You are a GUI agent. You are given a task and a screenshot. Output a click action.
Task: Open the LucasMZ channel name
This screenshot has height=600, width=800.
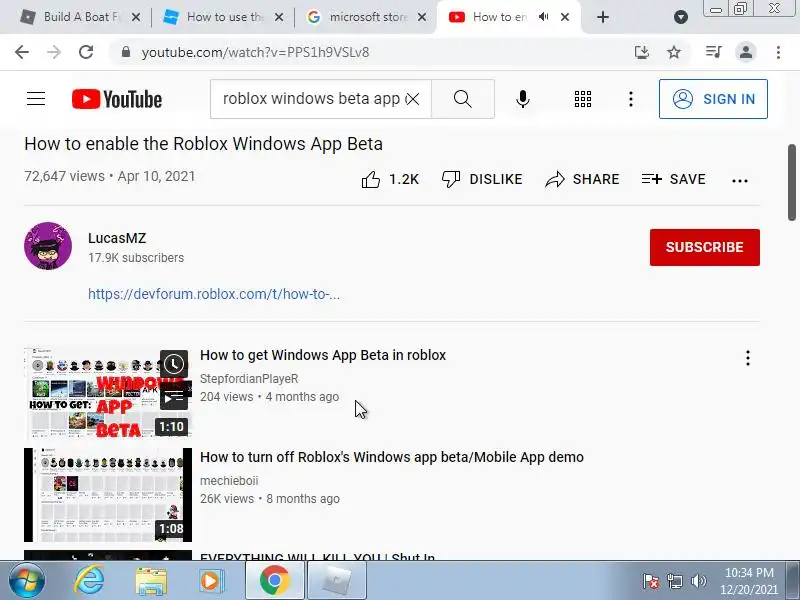pyautogui.click(x=117, y=238)
